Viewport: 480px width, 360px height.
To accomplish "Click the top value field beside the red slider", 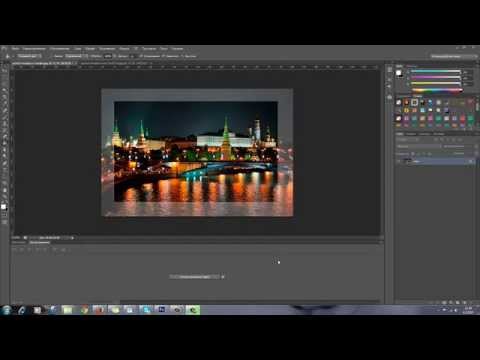I will (x=468, y=72).
